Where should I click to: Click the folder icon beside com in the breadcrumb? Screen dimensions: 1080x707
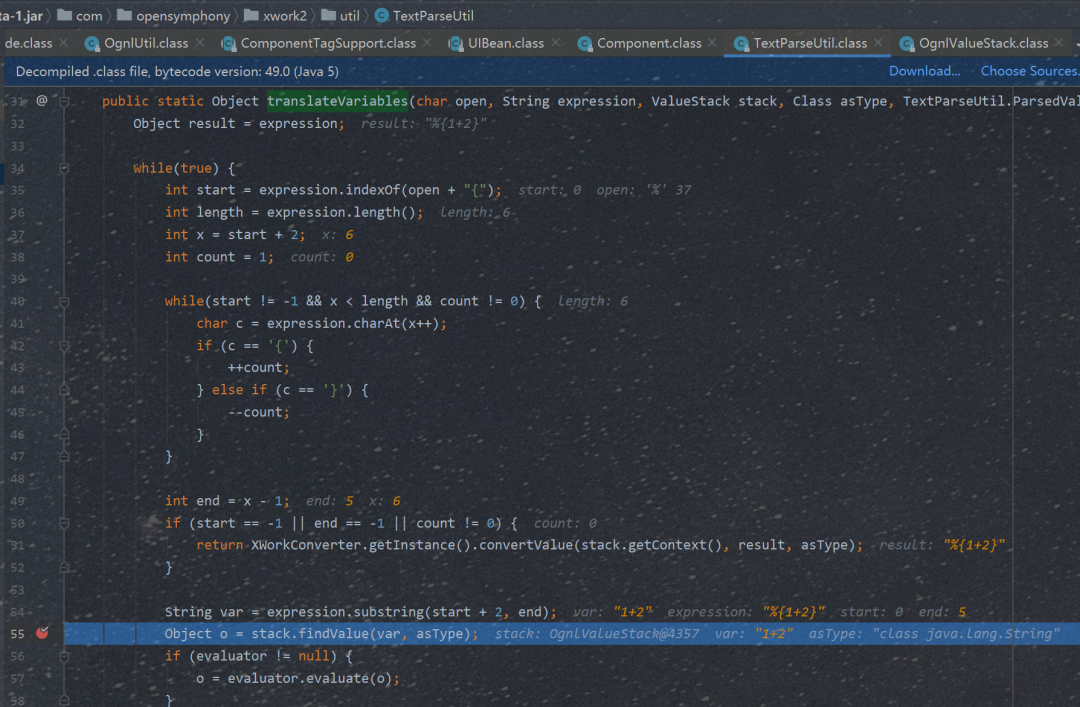pyautogui.click(x=64, y=15)
